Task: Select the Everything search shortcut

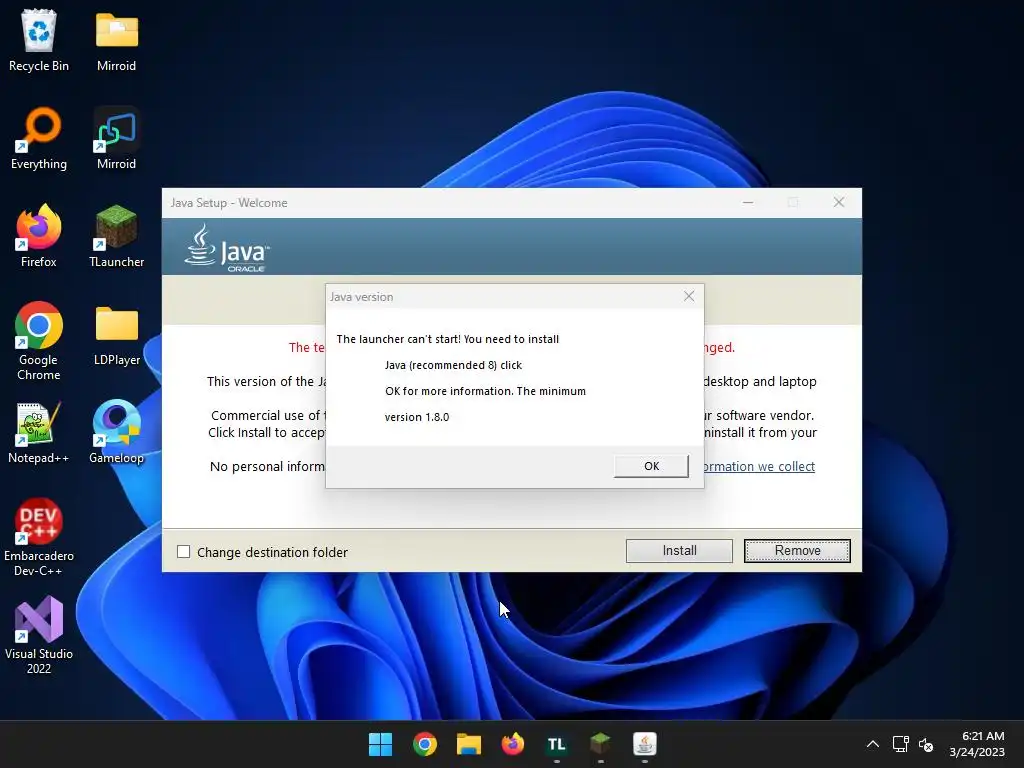Action: pyautogui.click(x=39, y=138)
